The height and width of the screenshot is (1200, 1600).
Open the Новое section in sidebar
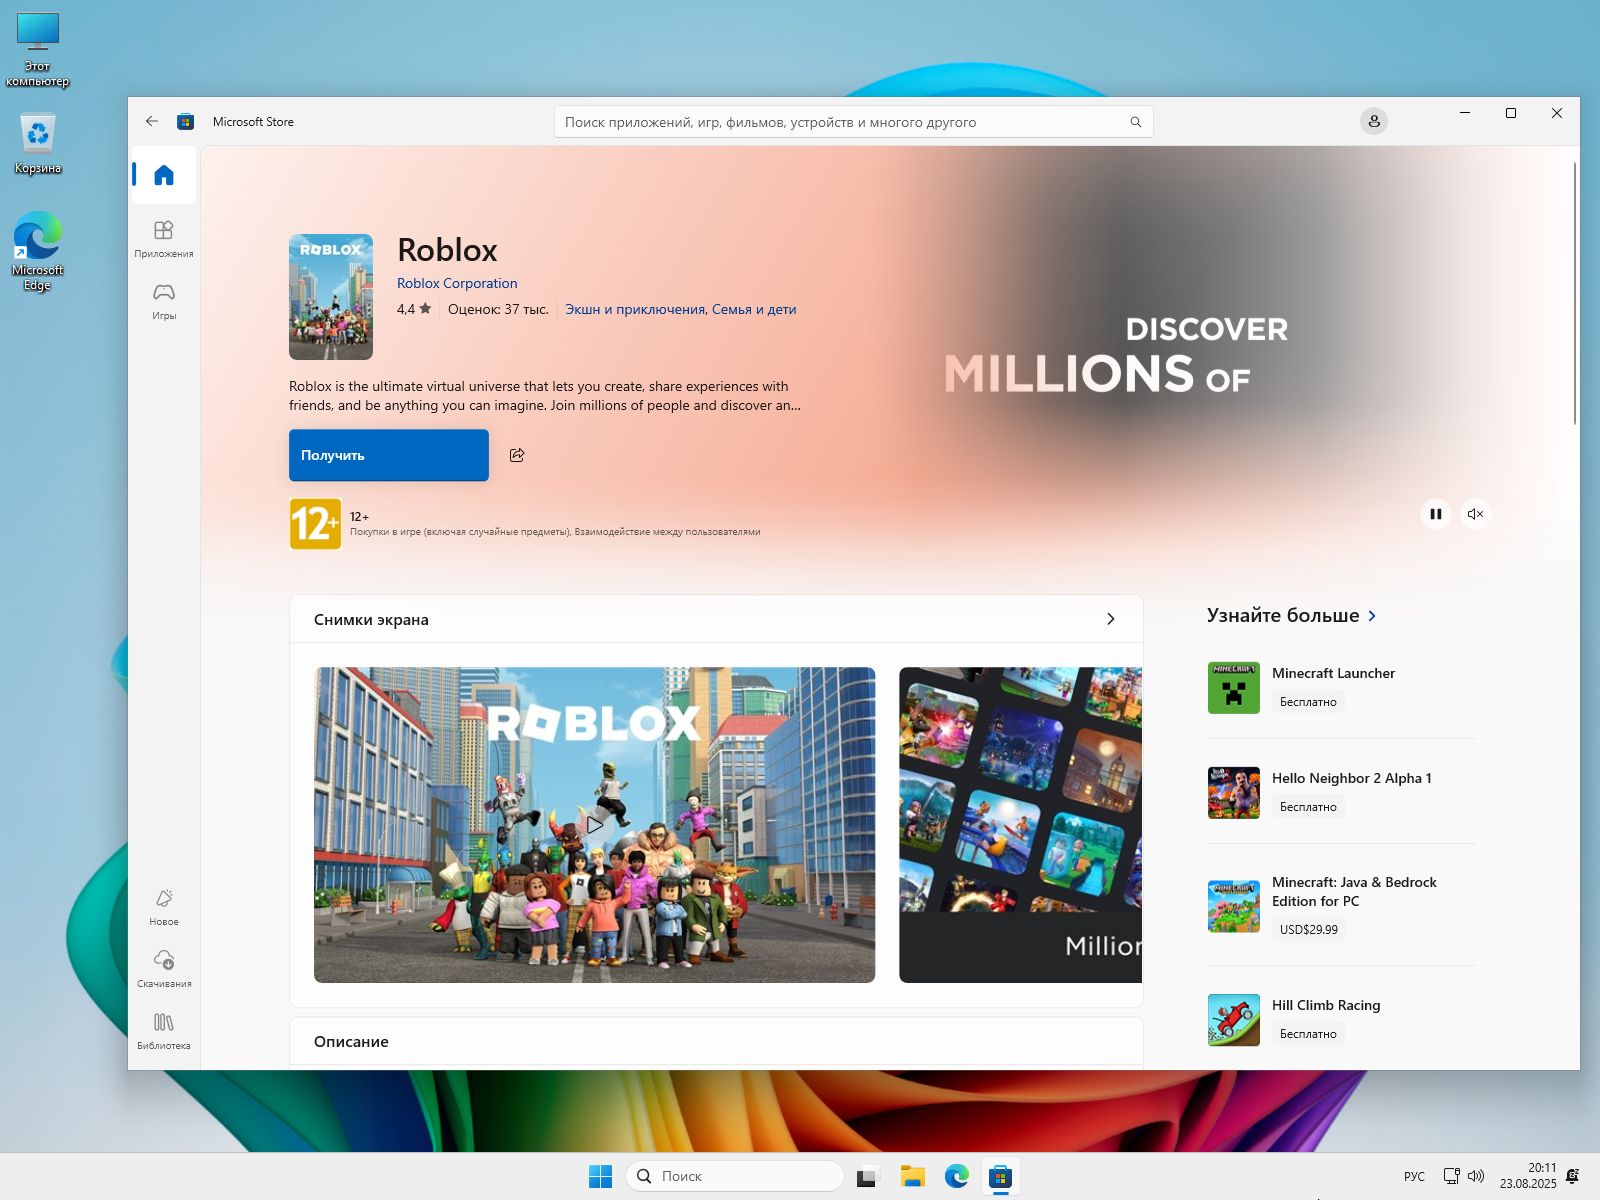164,907
